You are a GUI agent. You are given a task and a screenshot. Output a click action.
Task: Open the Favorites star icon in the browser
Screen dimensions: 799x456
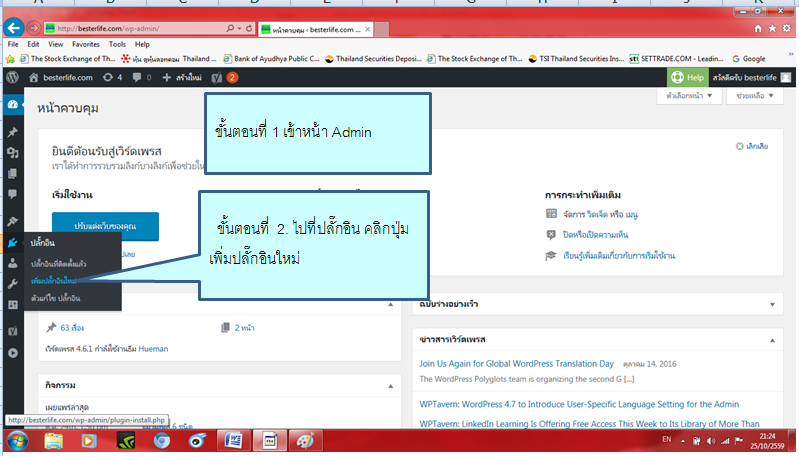coord(773,29)
